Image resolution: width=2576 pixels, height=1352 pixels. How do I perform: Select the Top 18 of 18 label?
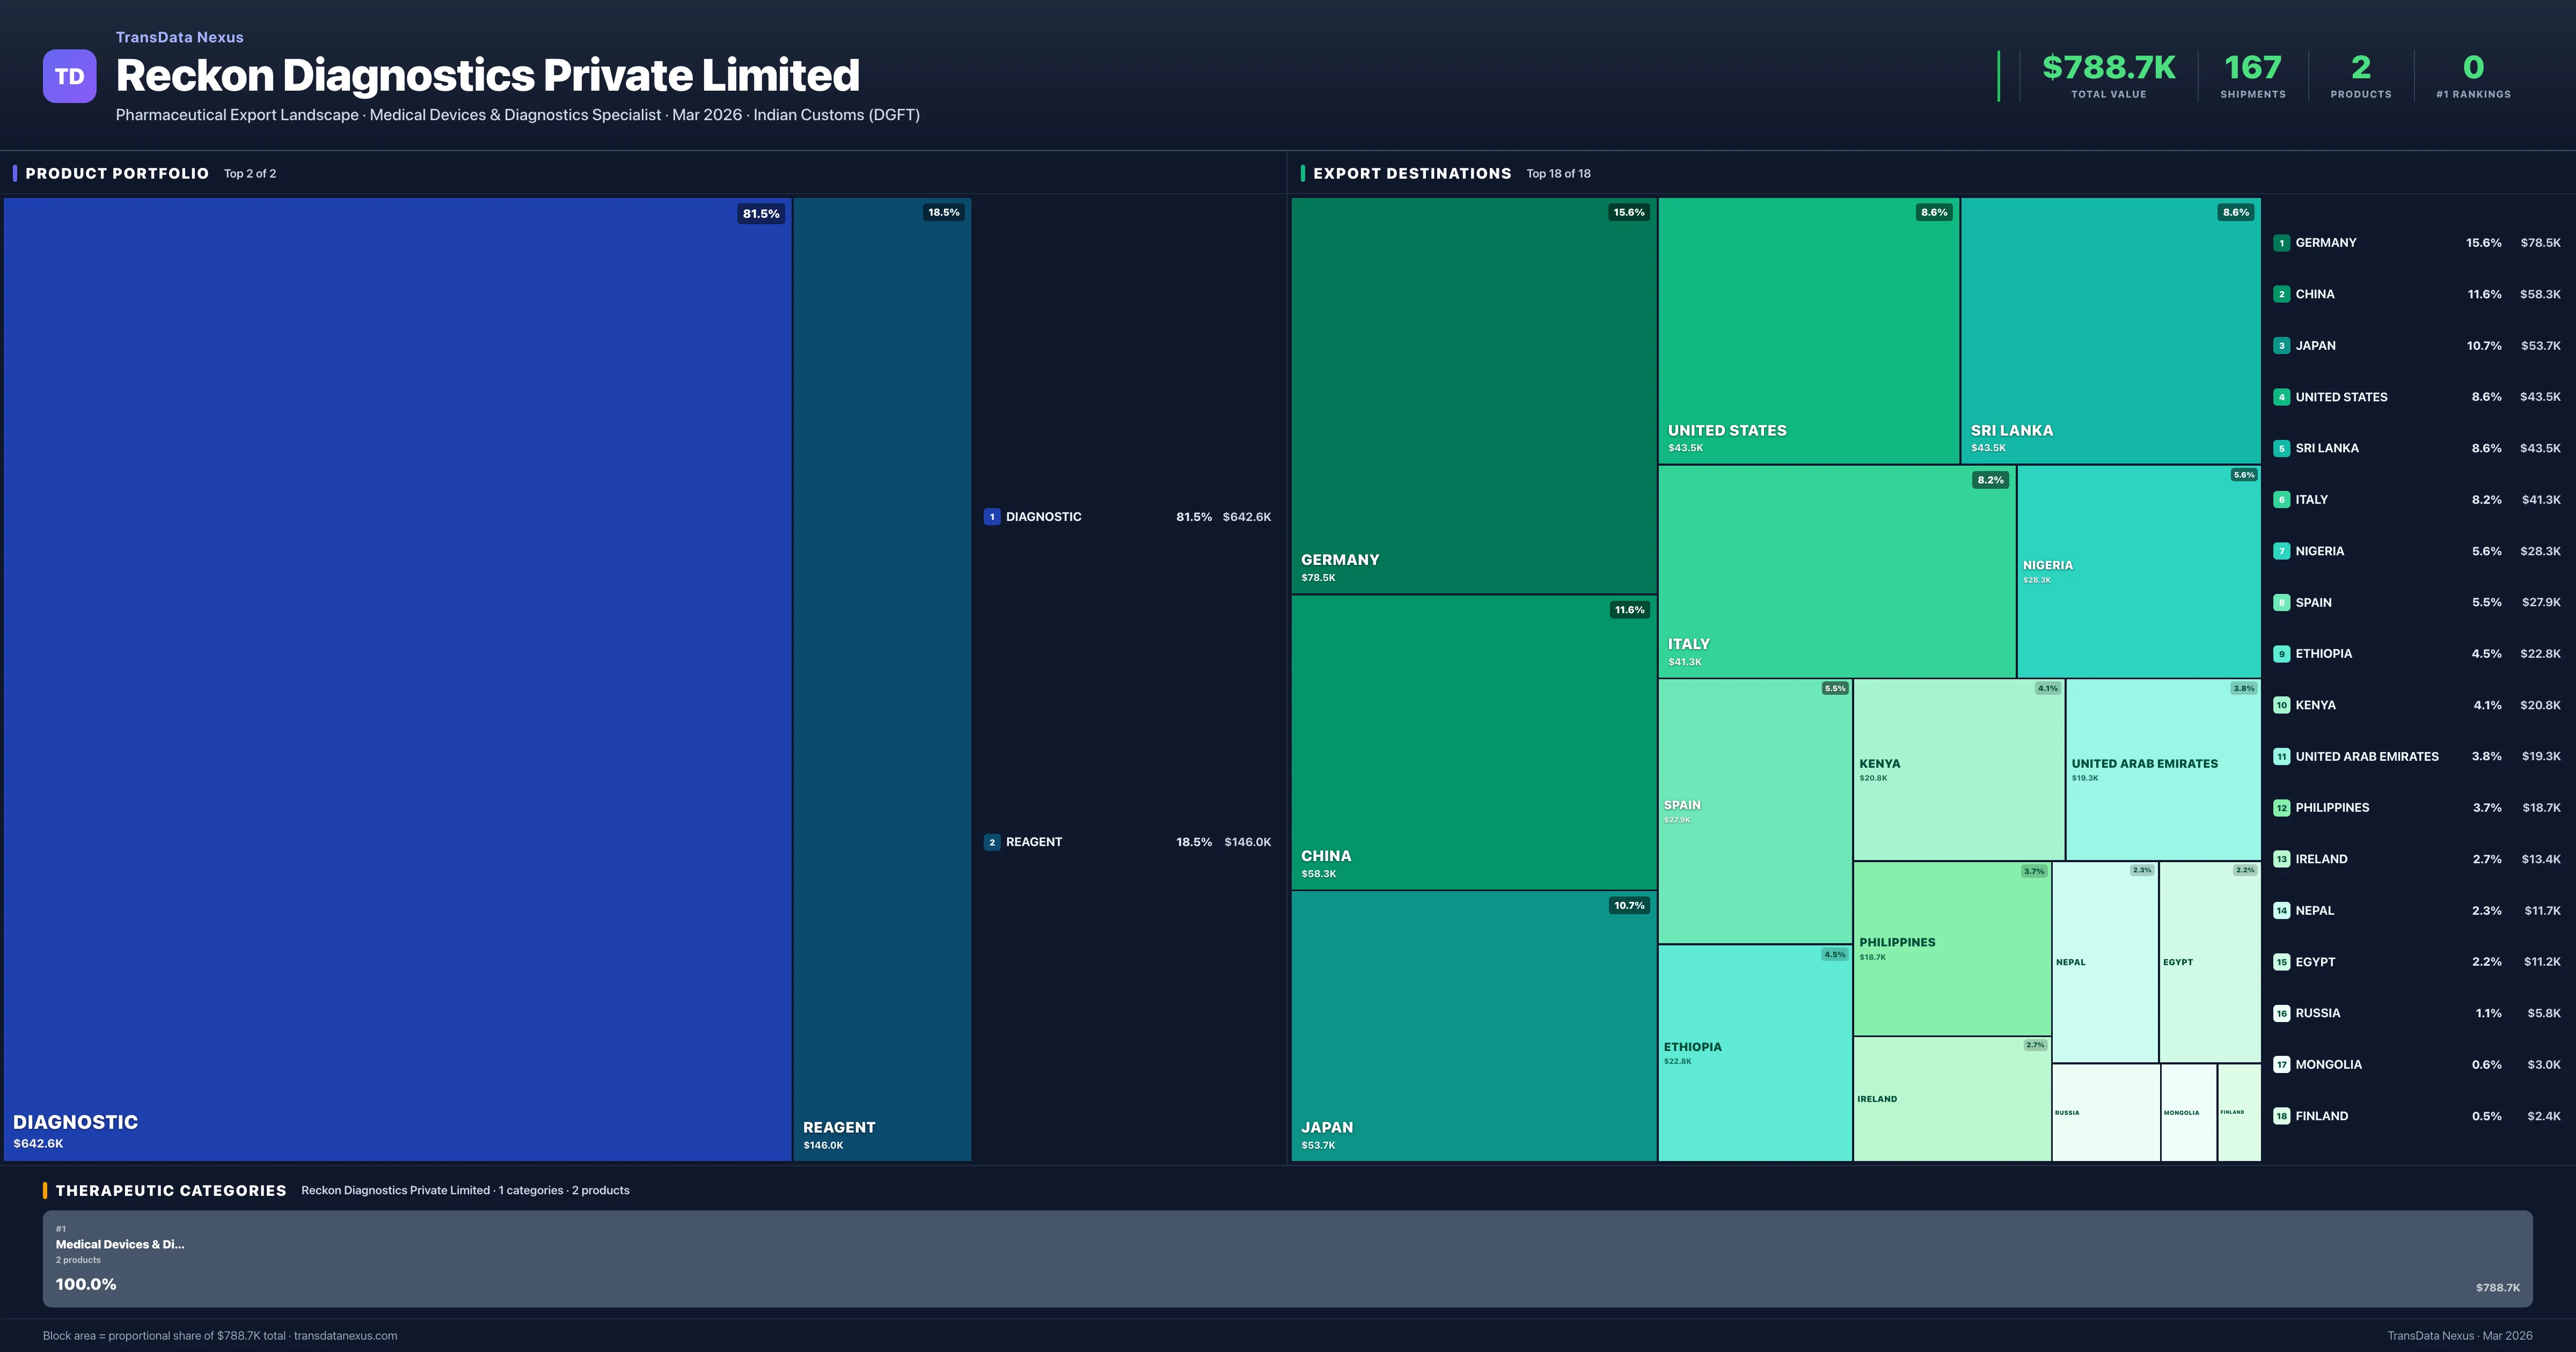1558,173
